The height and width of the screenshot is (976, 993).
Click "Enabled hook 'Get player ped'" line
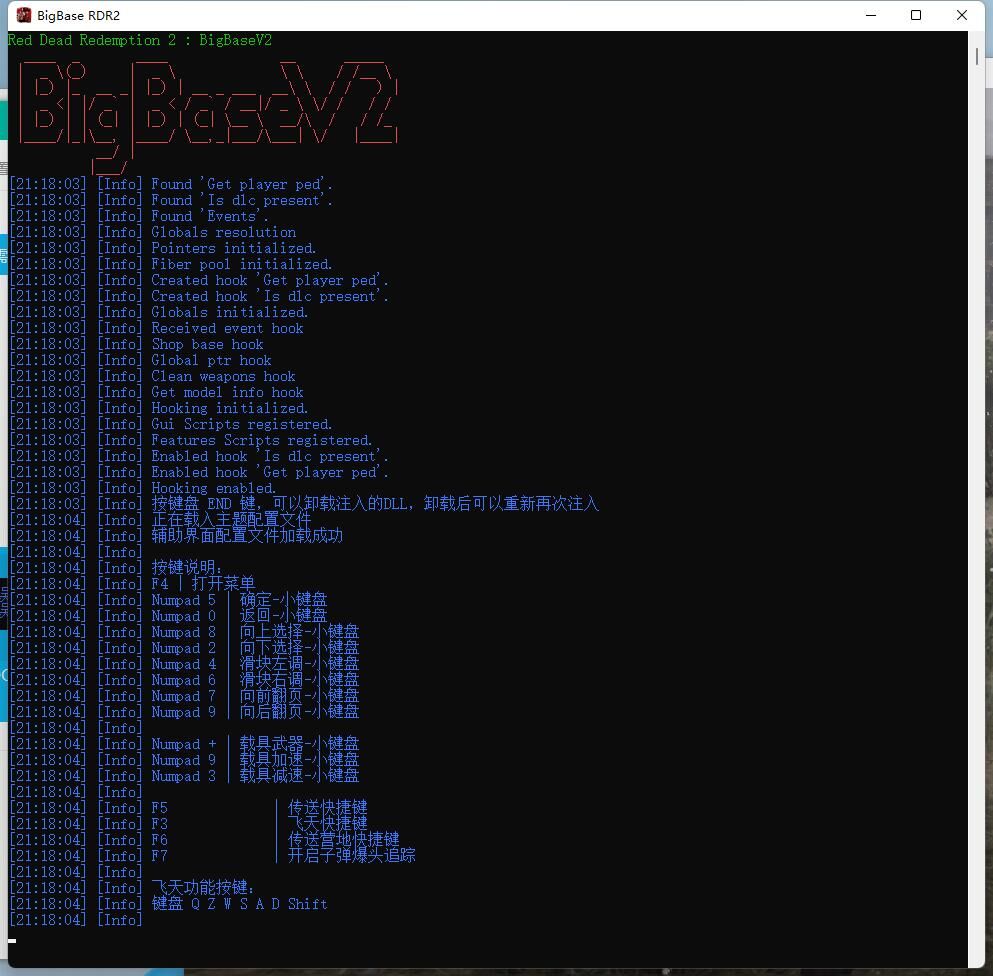[x=199, y=472]
